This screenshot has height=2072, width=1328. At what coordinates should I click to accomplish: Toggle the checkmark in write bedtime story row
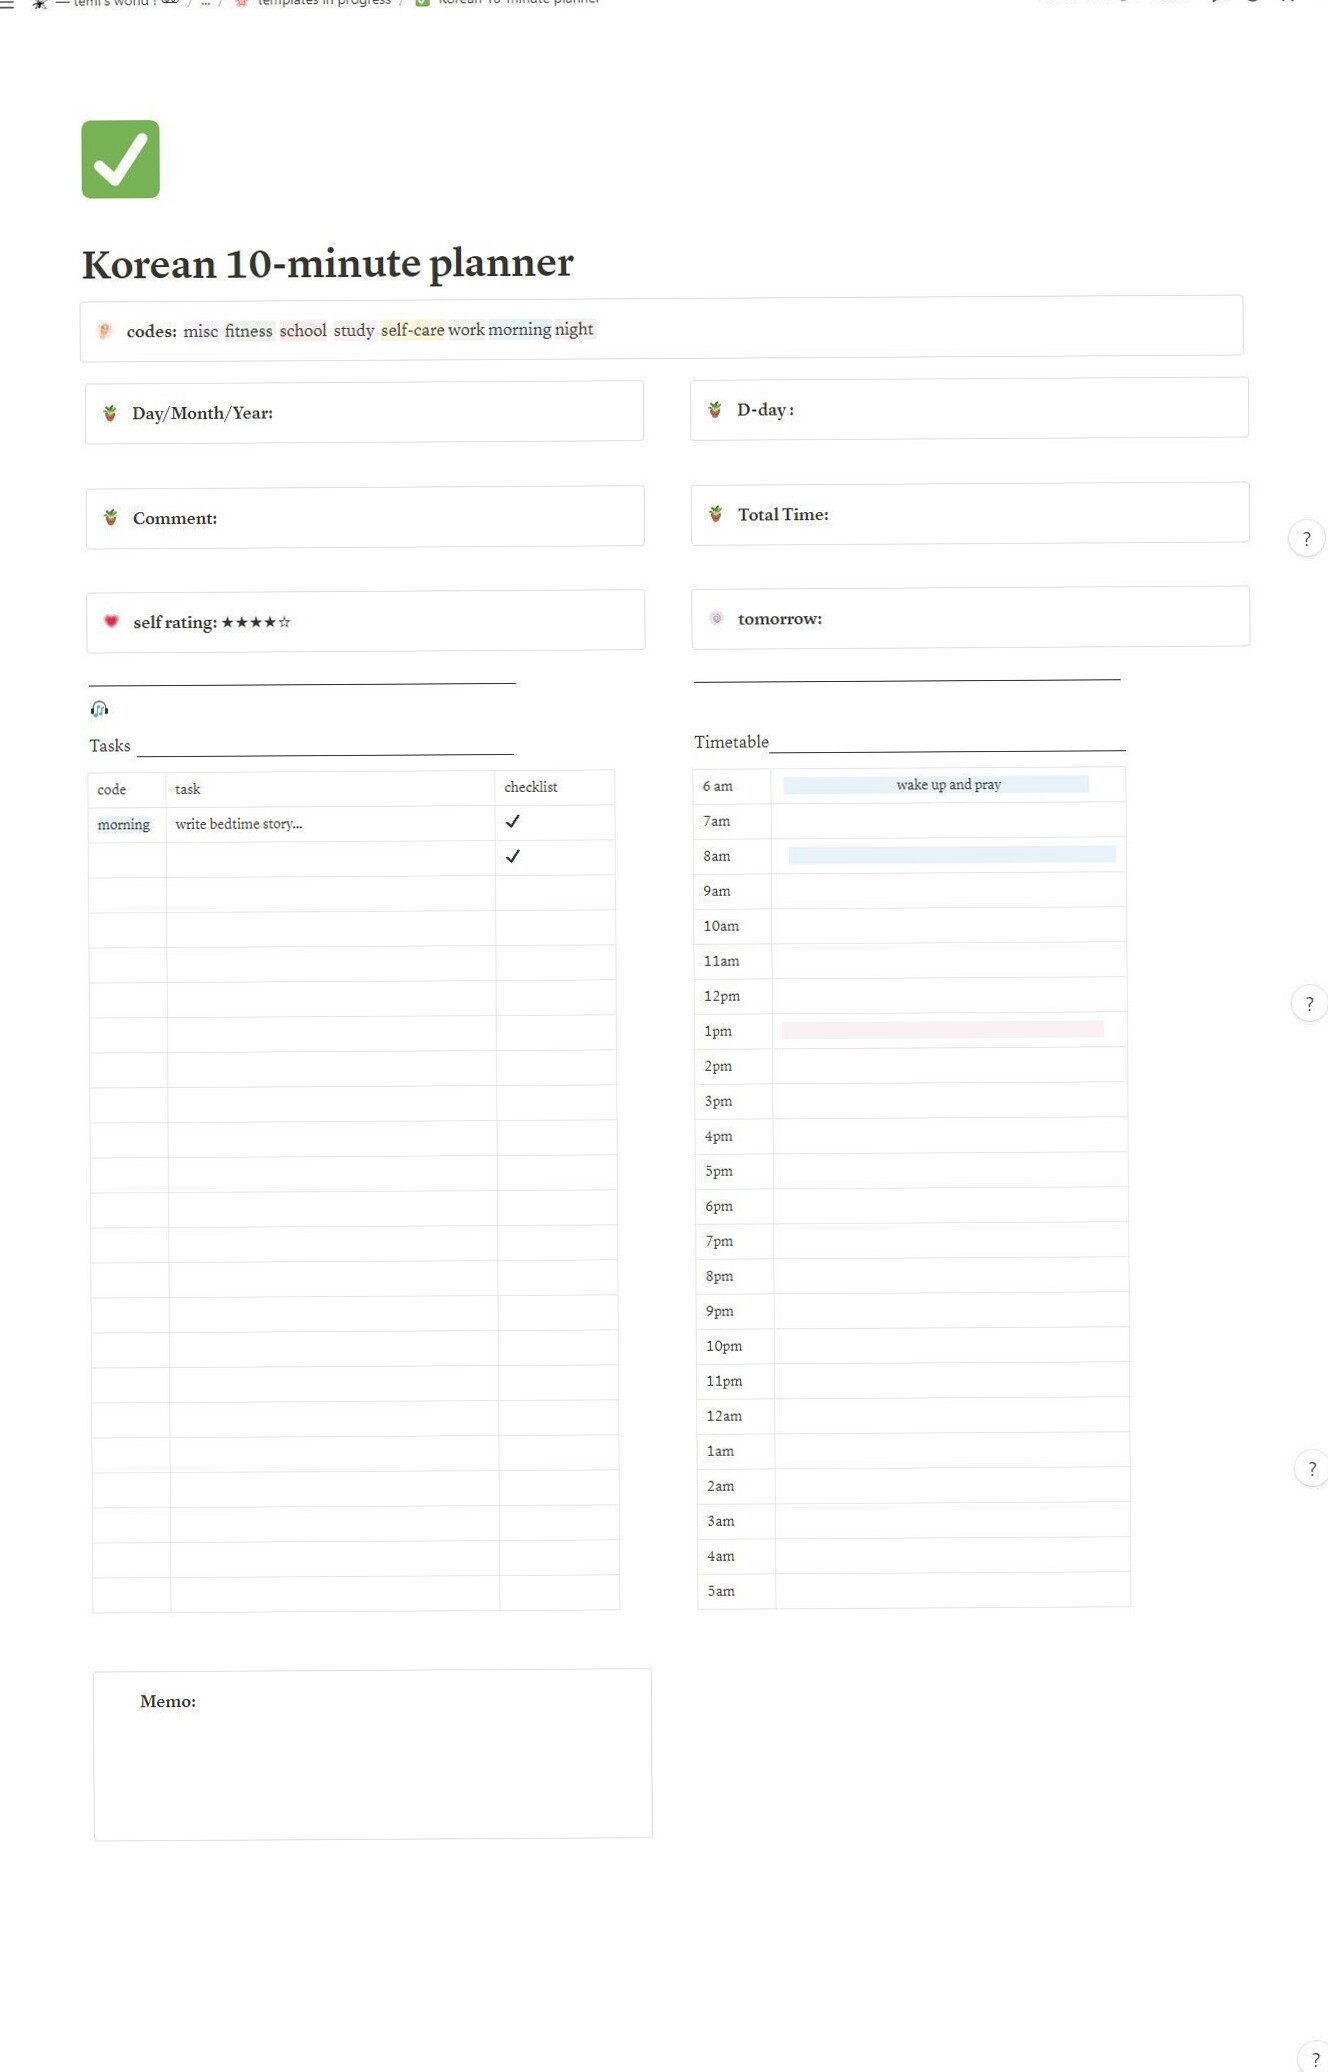click(512, 821)
